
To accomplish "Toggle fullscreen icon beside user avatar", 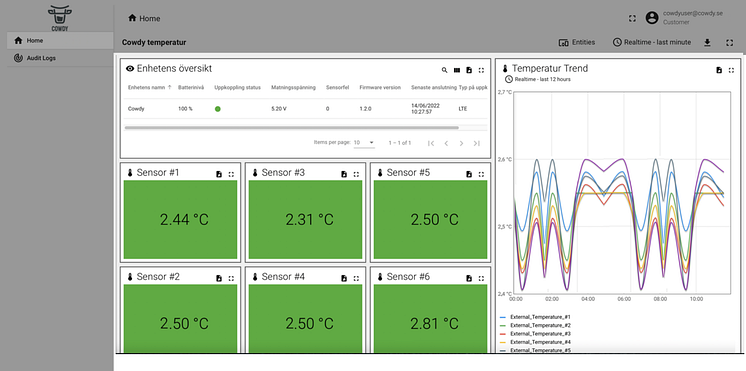I will point(632,19).
